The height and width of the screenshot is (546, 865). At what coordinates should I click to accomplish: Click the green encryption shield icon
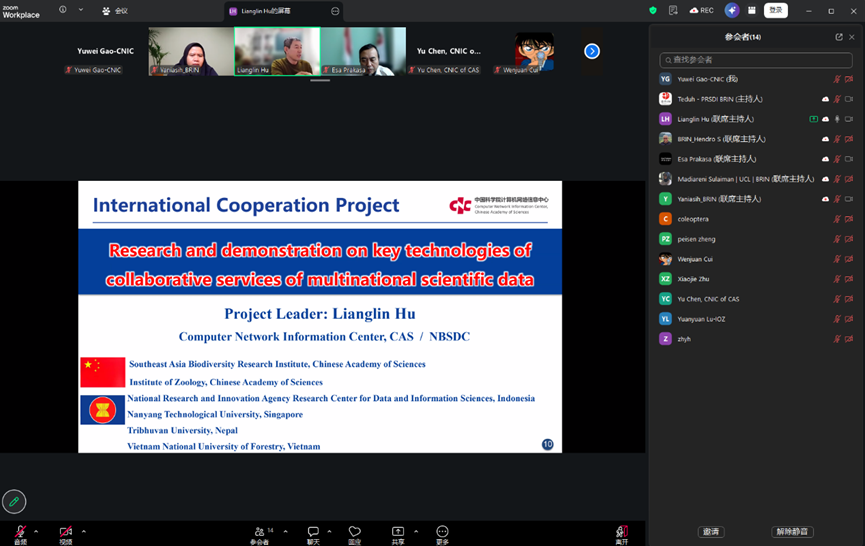point(653,10)
